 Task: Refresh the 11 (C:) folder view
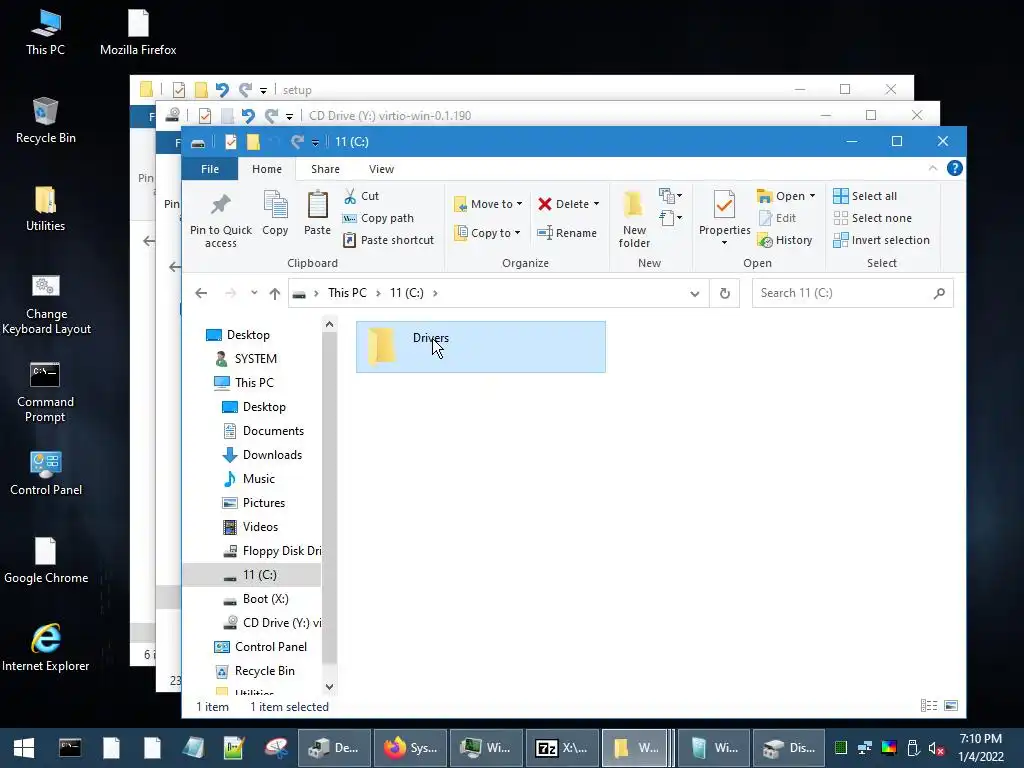[724, 293]
